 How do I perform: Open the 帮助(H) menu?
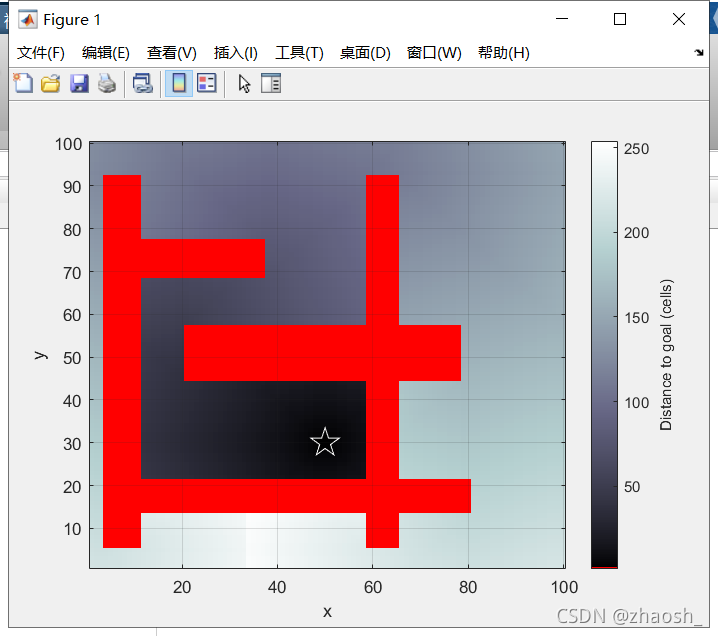[504, 53]
